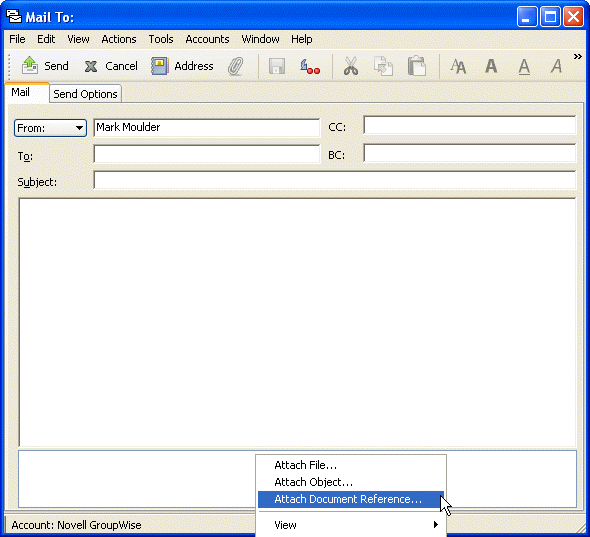Click the font change AA icon
The width and height of the screenshot is (590, 537).
[x=458, y=67]
